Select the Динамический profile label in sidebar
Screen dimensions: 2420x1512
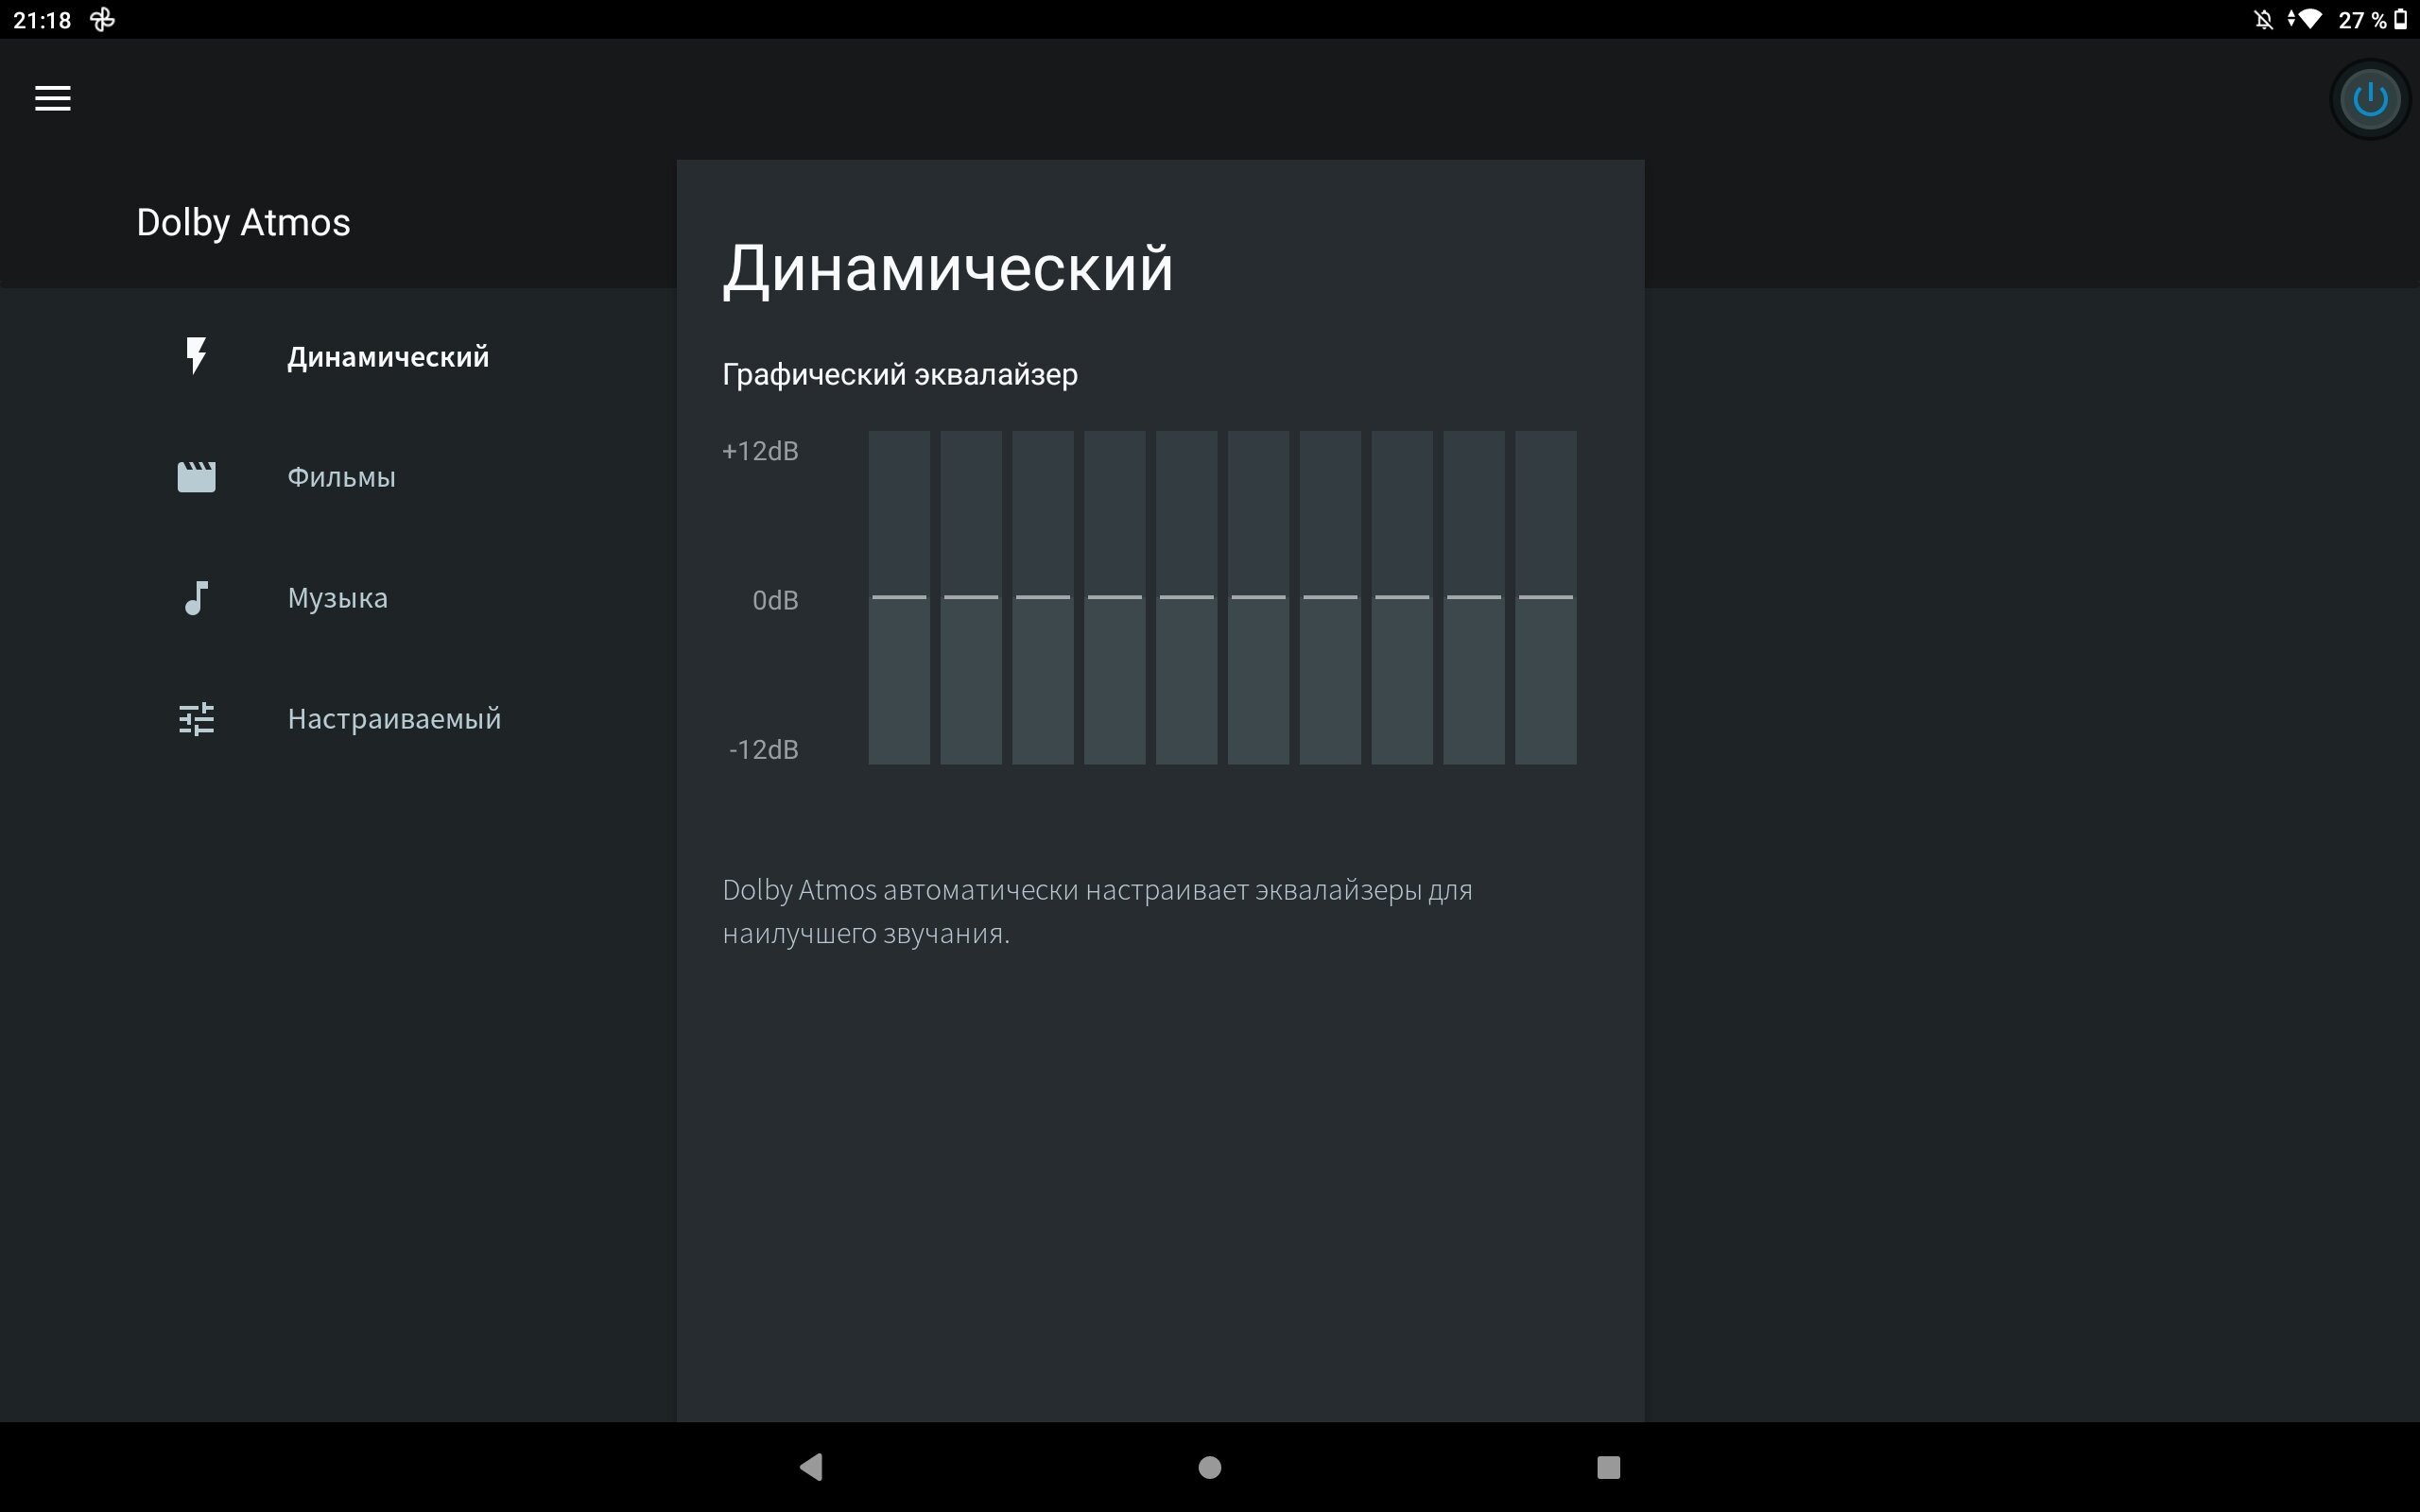pyautogui.click(x=388, y=357)
